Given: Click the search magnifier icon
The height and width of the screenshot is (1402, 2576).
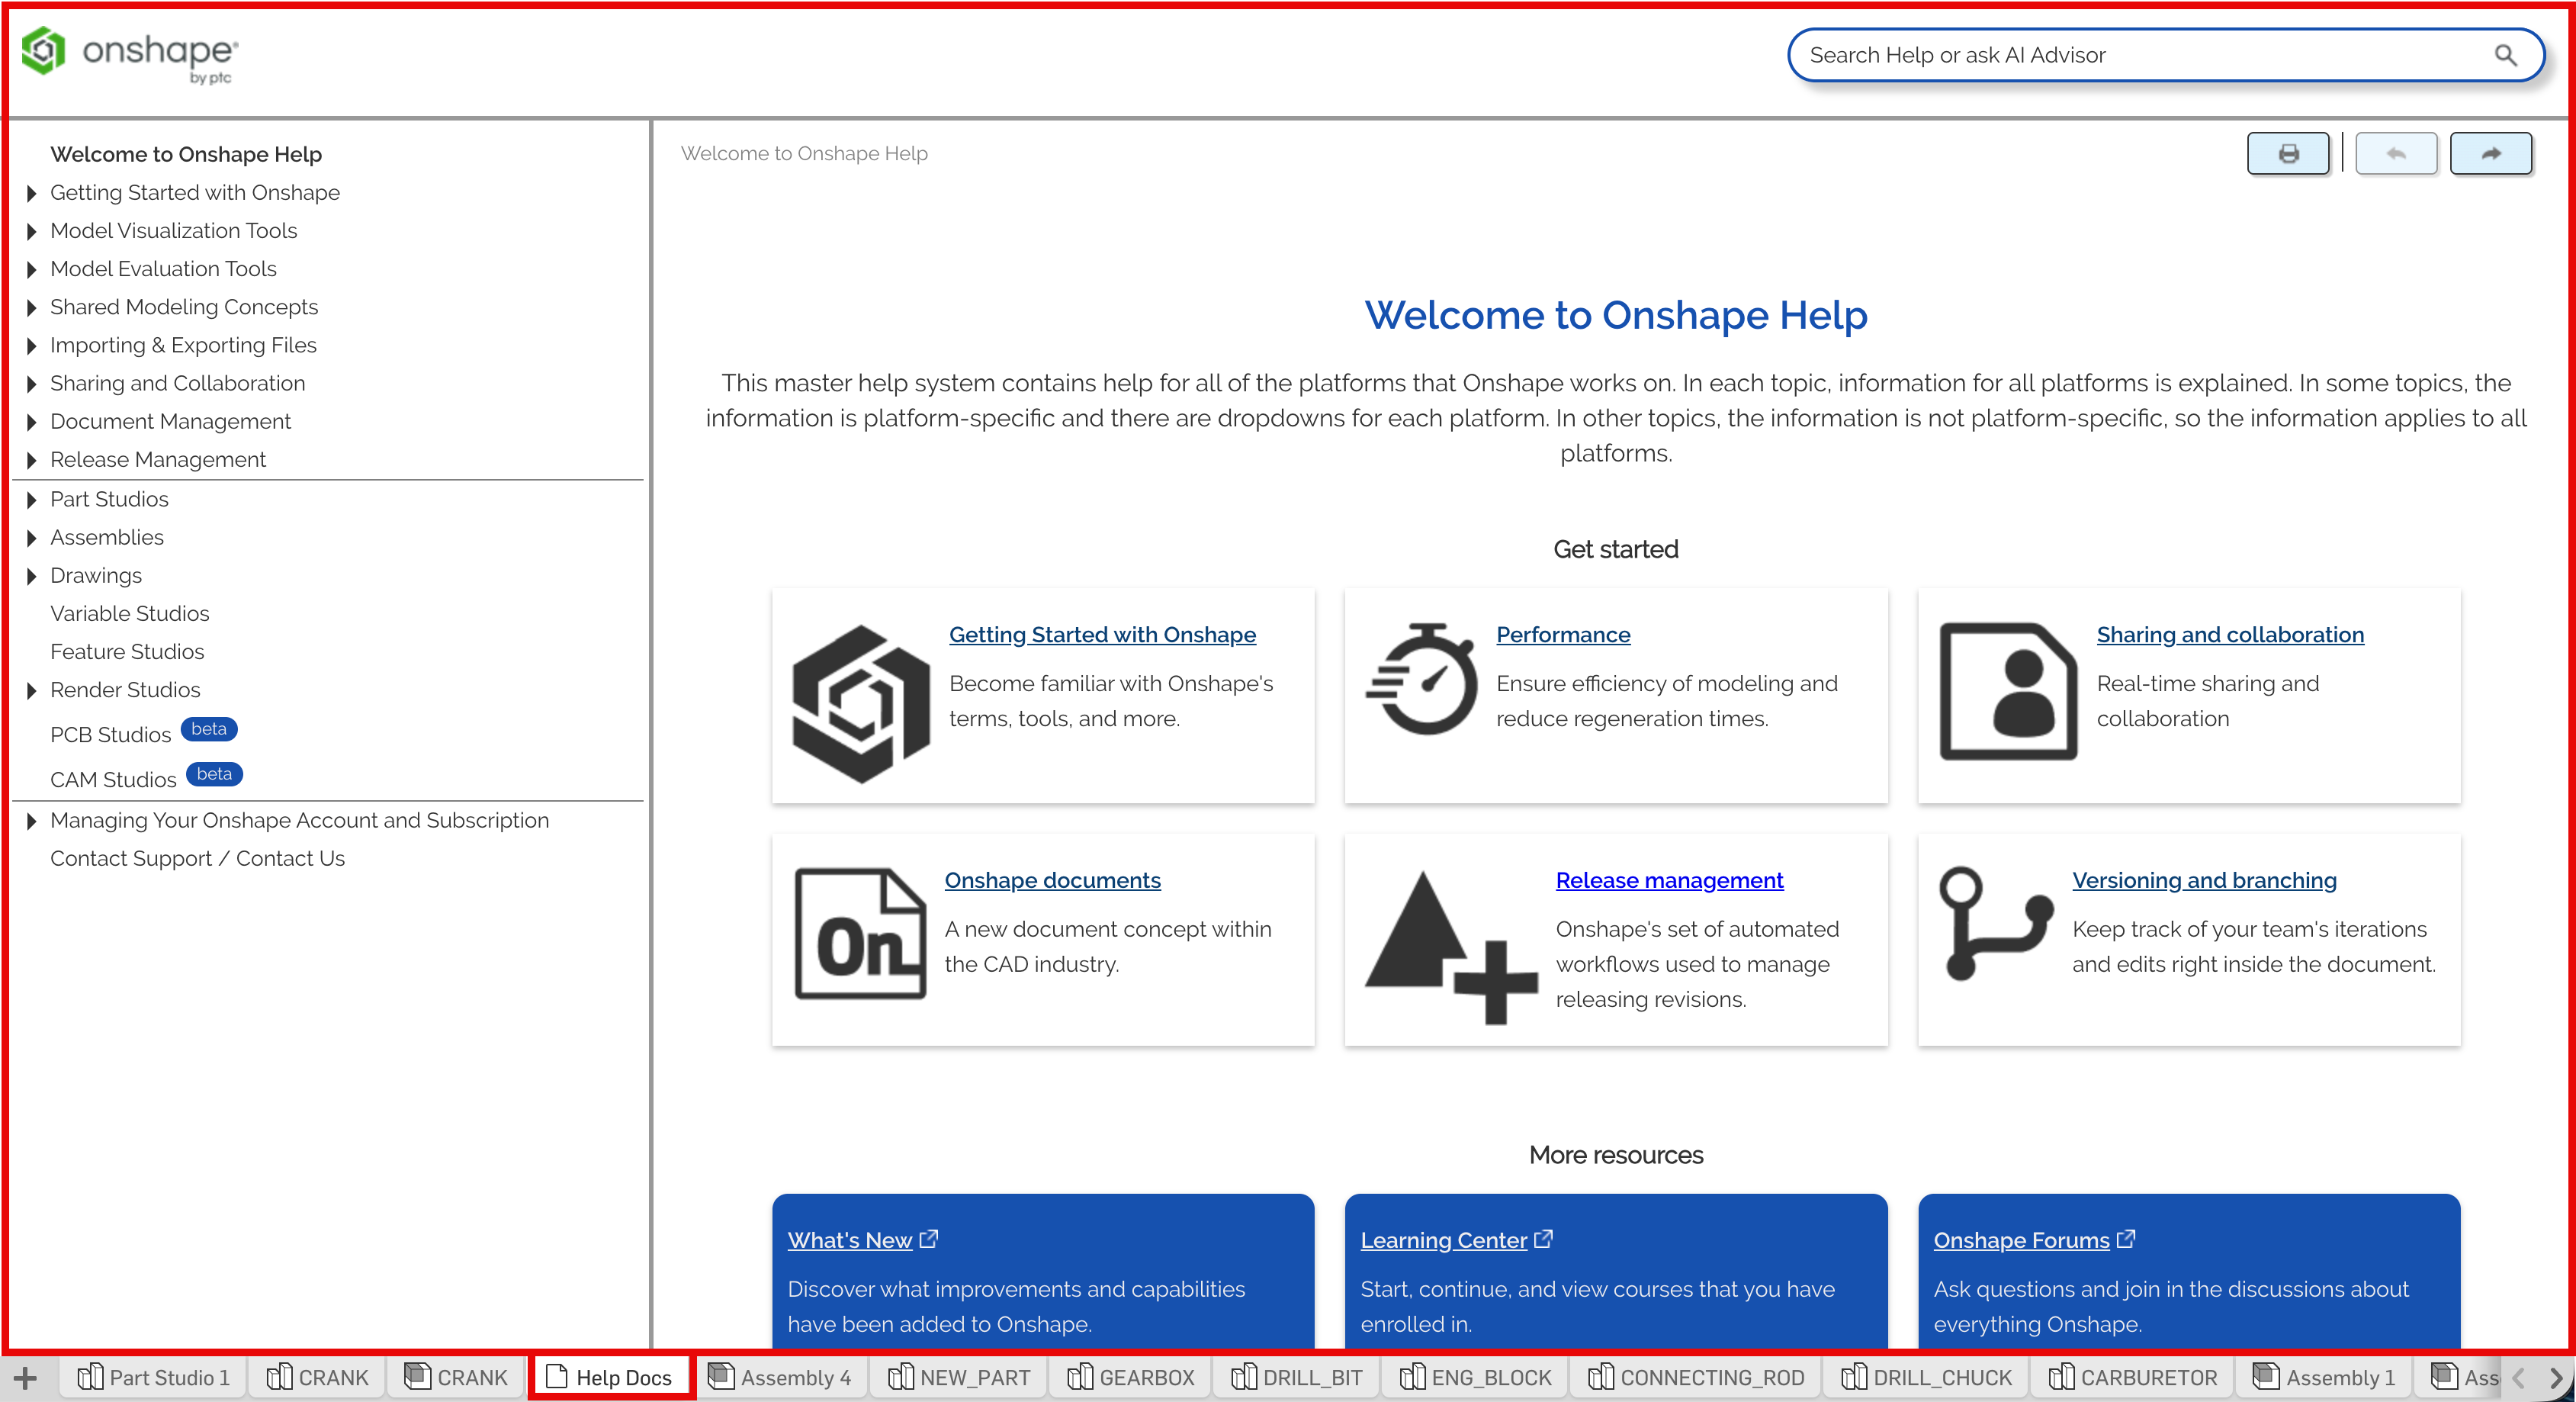Looking at the screenshot, I should pyautogui.click(x=2505, y=55).
